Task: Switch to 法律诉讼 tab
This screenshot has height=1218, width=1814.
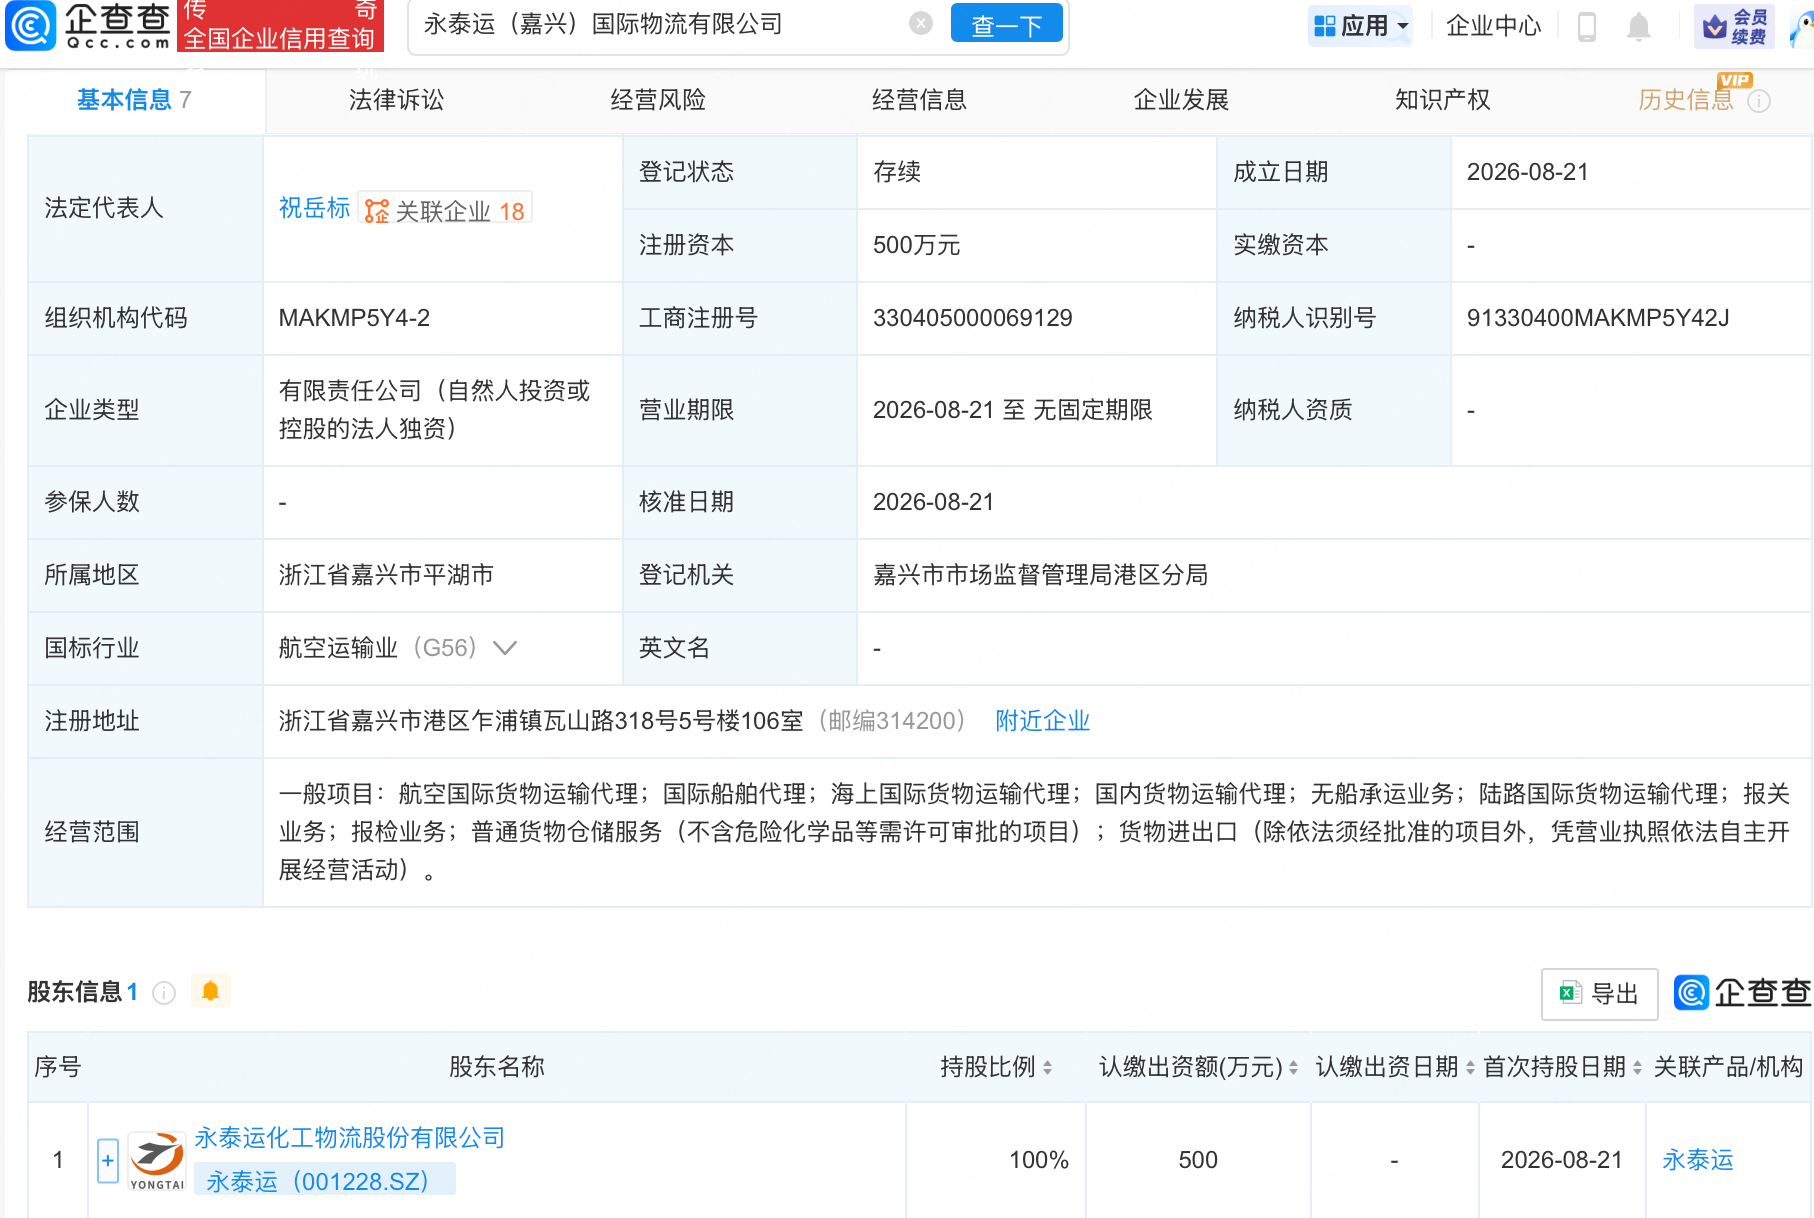Action: point(396,100)
